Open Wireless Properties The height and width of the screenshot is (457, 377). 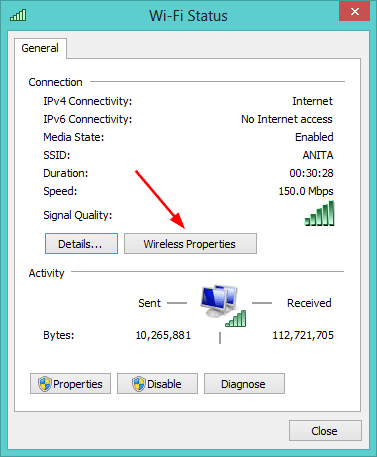(x=190, y=244)
